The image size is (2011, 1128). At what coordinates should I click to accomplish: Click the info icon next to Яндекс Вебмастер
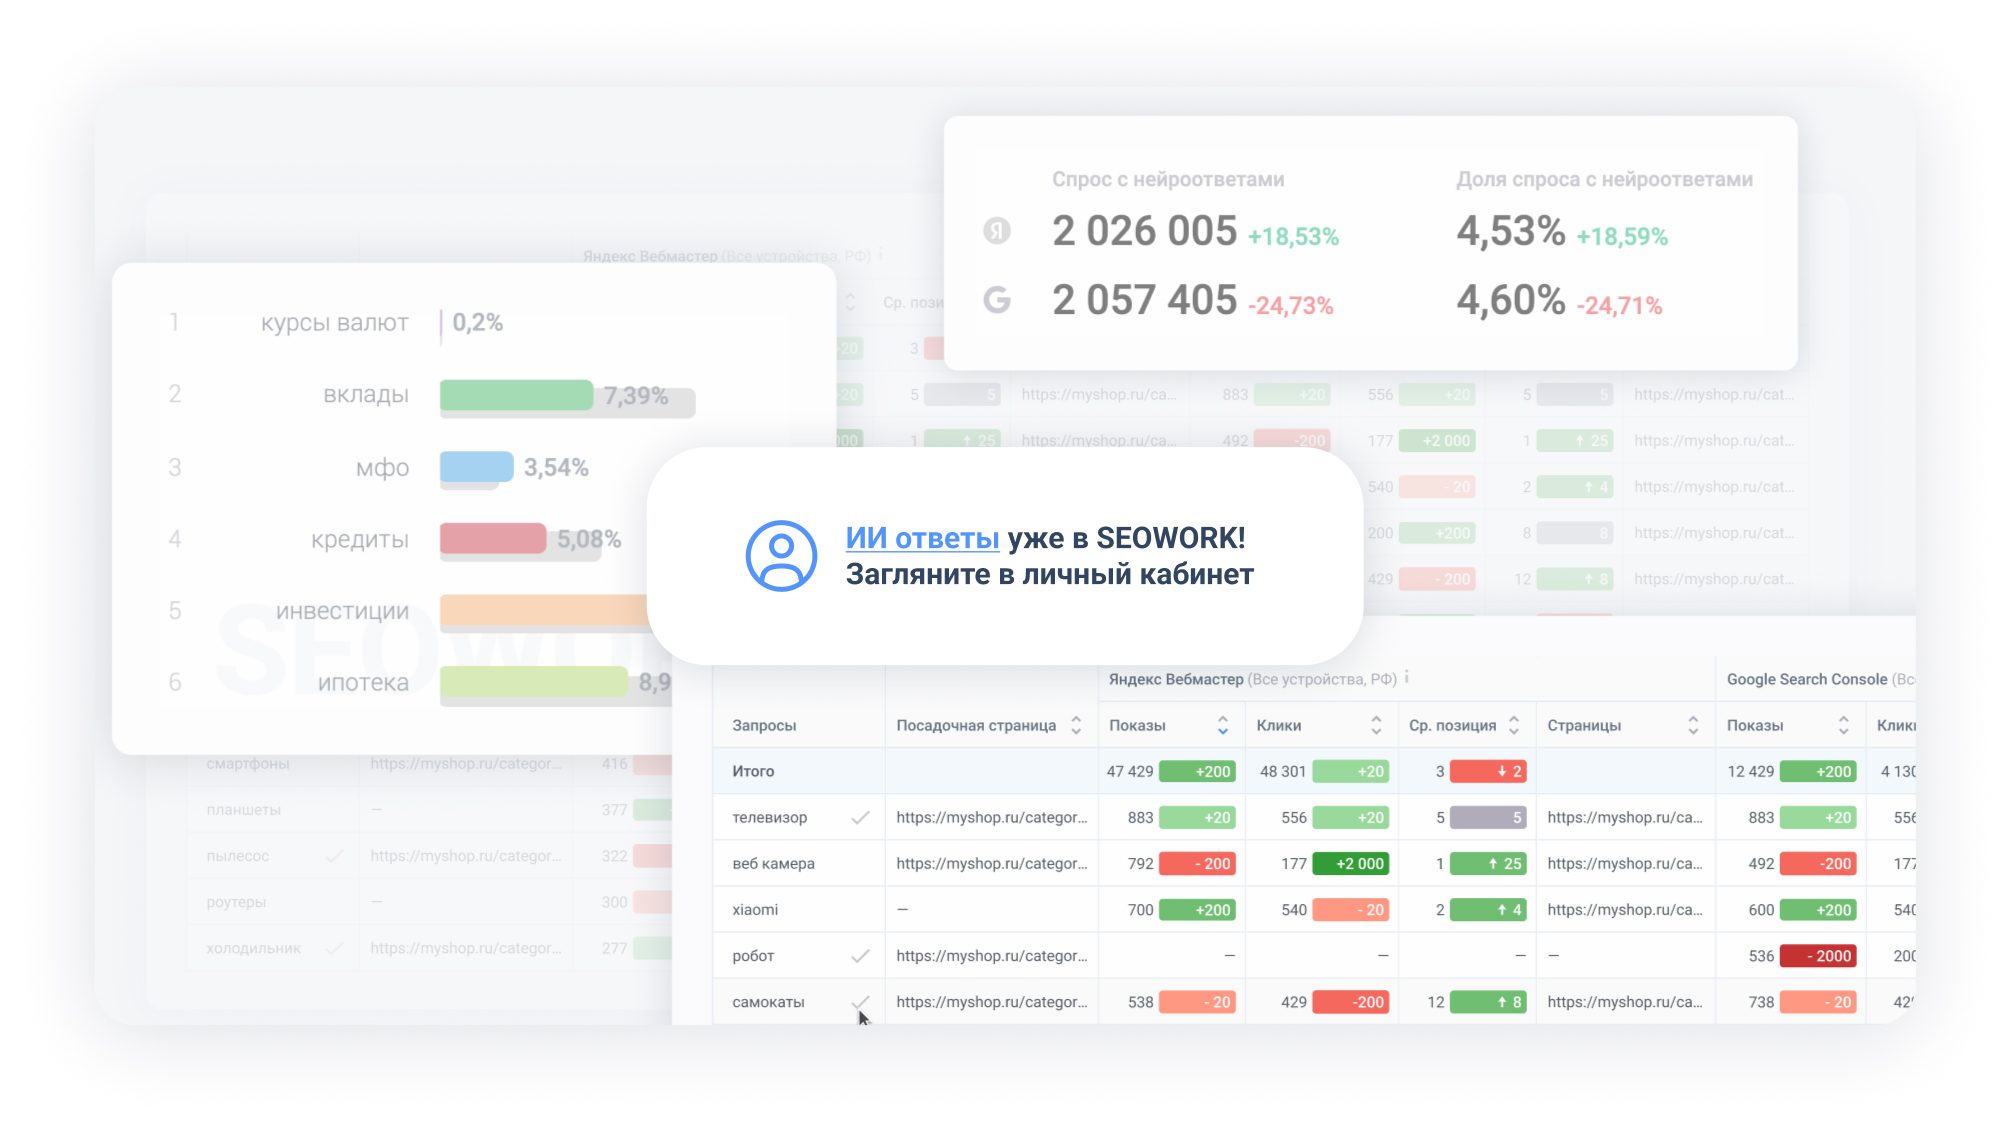1406,678
